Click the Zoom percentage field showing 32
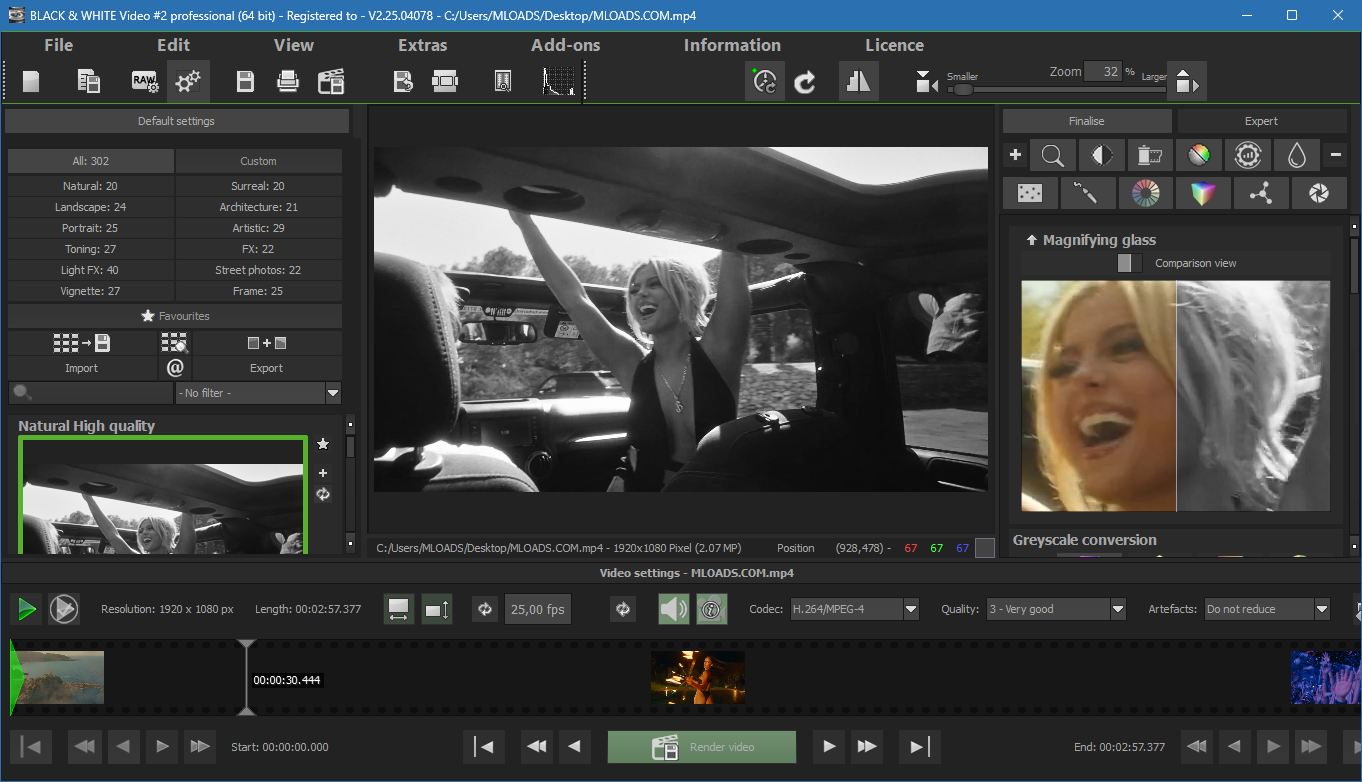Screen dimensions: 1362x782 1103,72
